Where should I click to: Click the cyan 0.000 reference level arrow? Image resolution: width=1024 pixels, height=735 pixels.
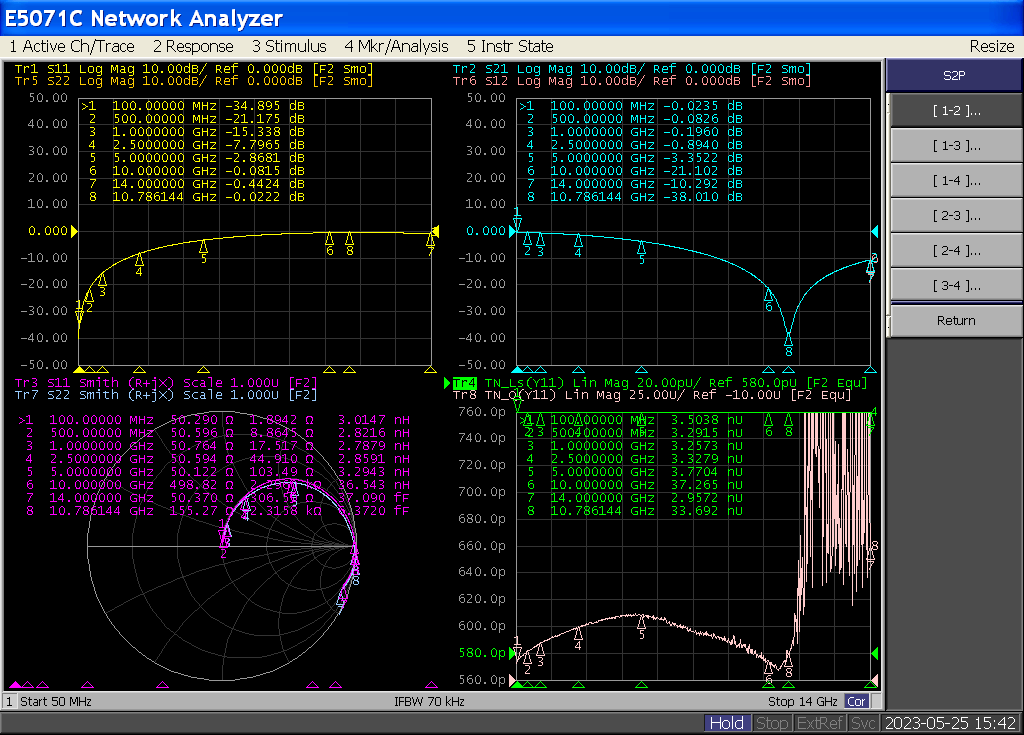[x=512, y=231]
